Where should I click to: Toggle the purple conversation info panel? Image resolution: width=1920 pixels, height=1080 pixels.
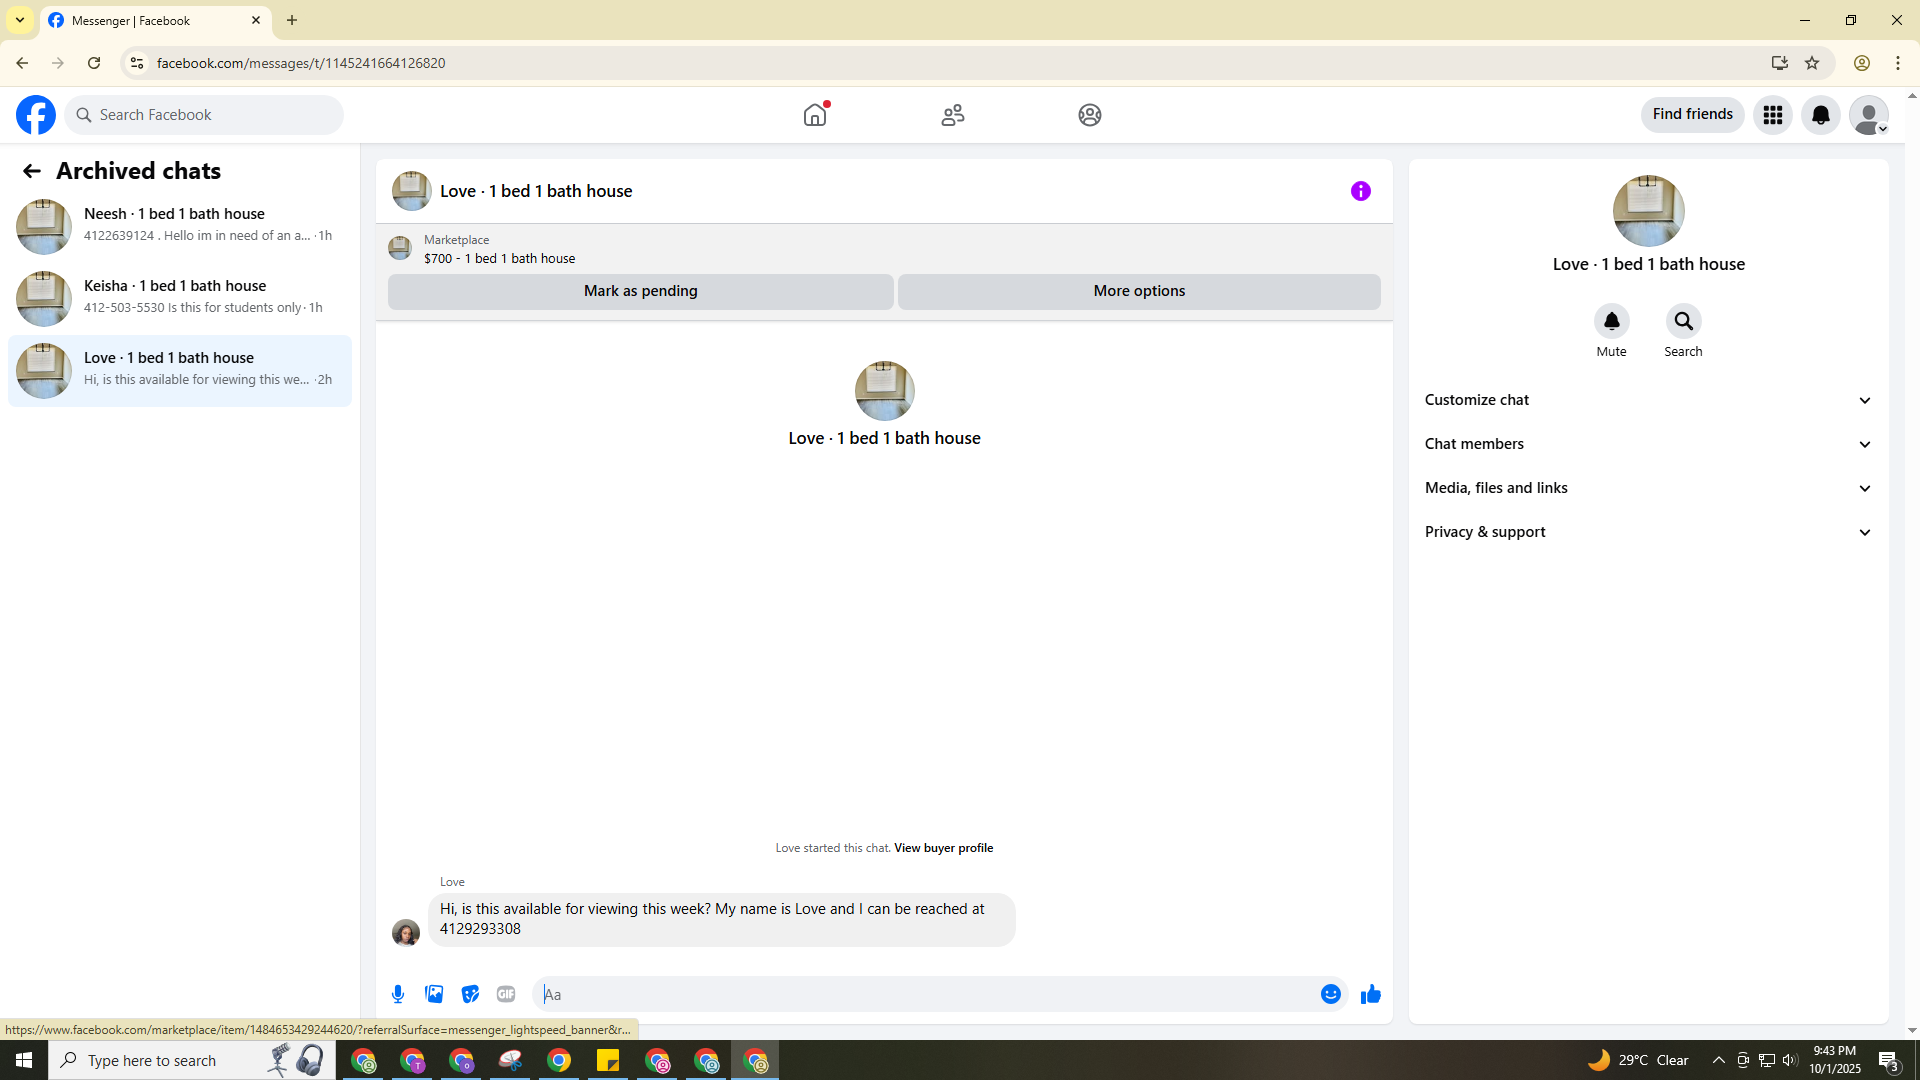[1360, 191]
